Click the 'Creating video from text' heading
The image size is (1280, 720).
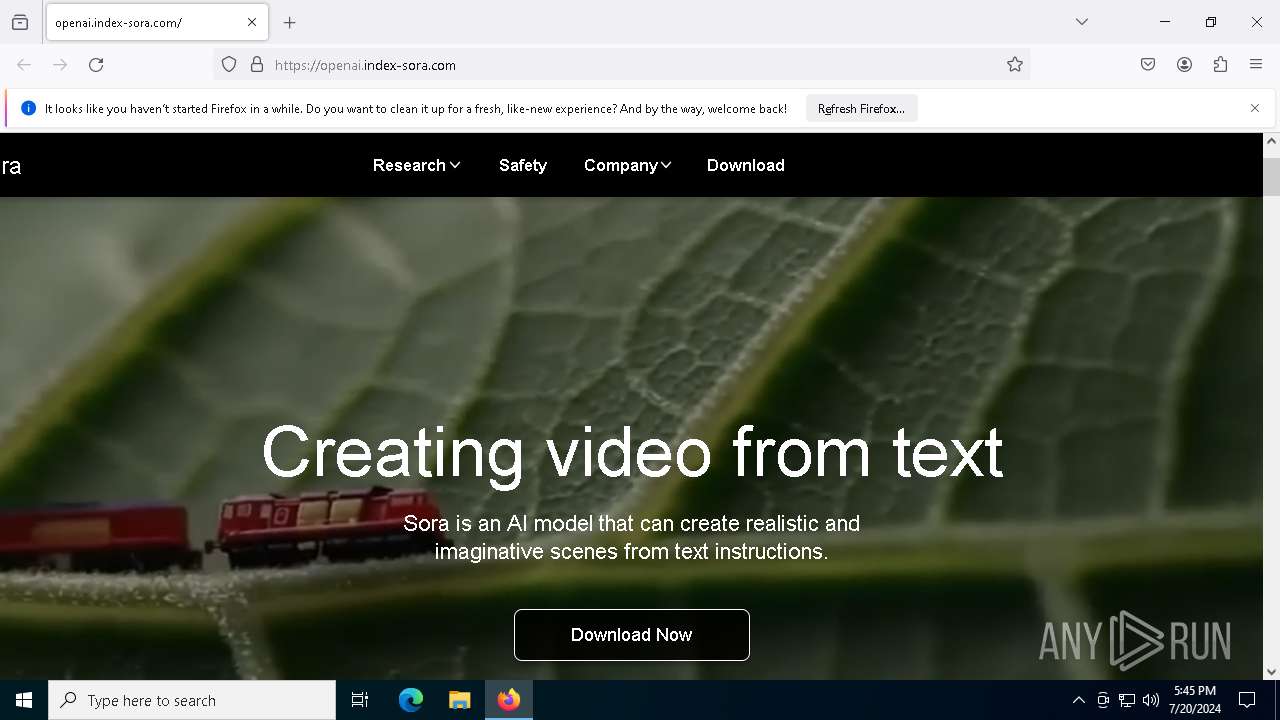pyautogui.click(x=632, y=452)
